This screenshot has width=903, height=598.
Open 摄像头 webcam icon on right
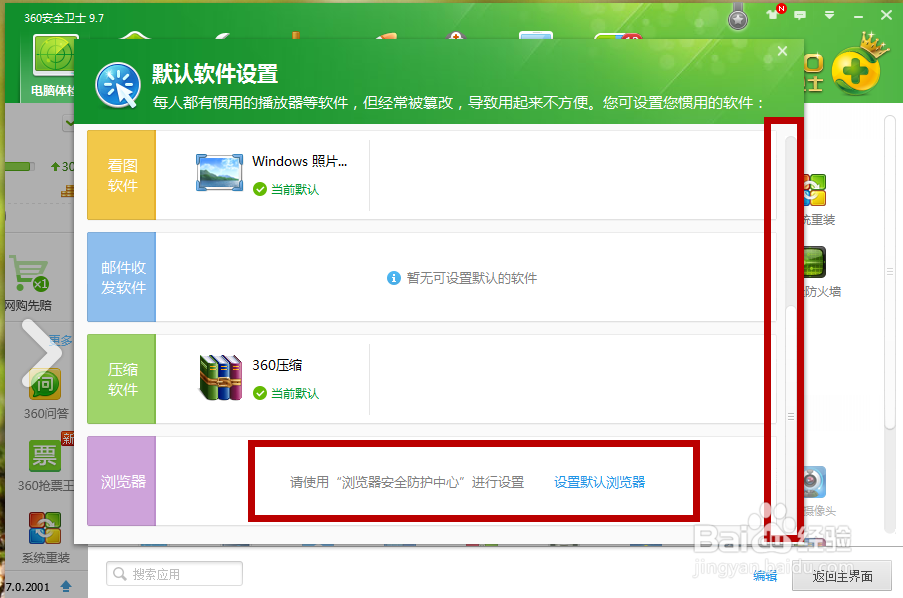[x=815, y=482]
